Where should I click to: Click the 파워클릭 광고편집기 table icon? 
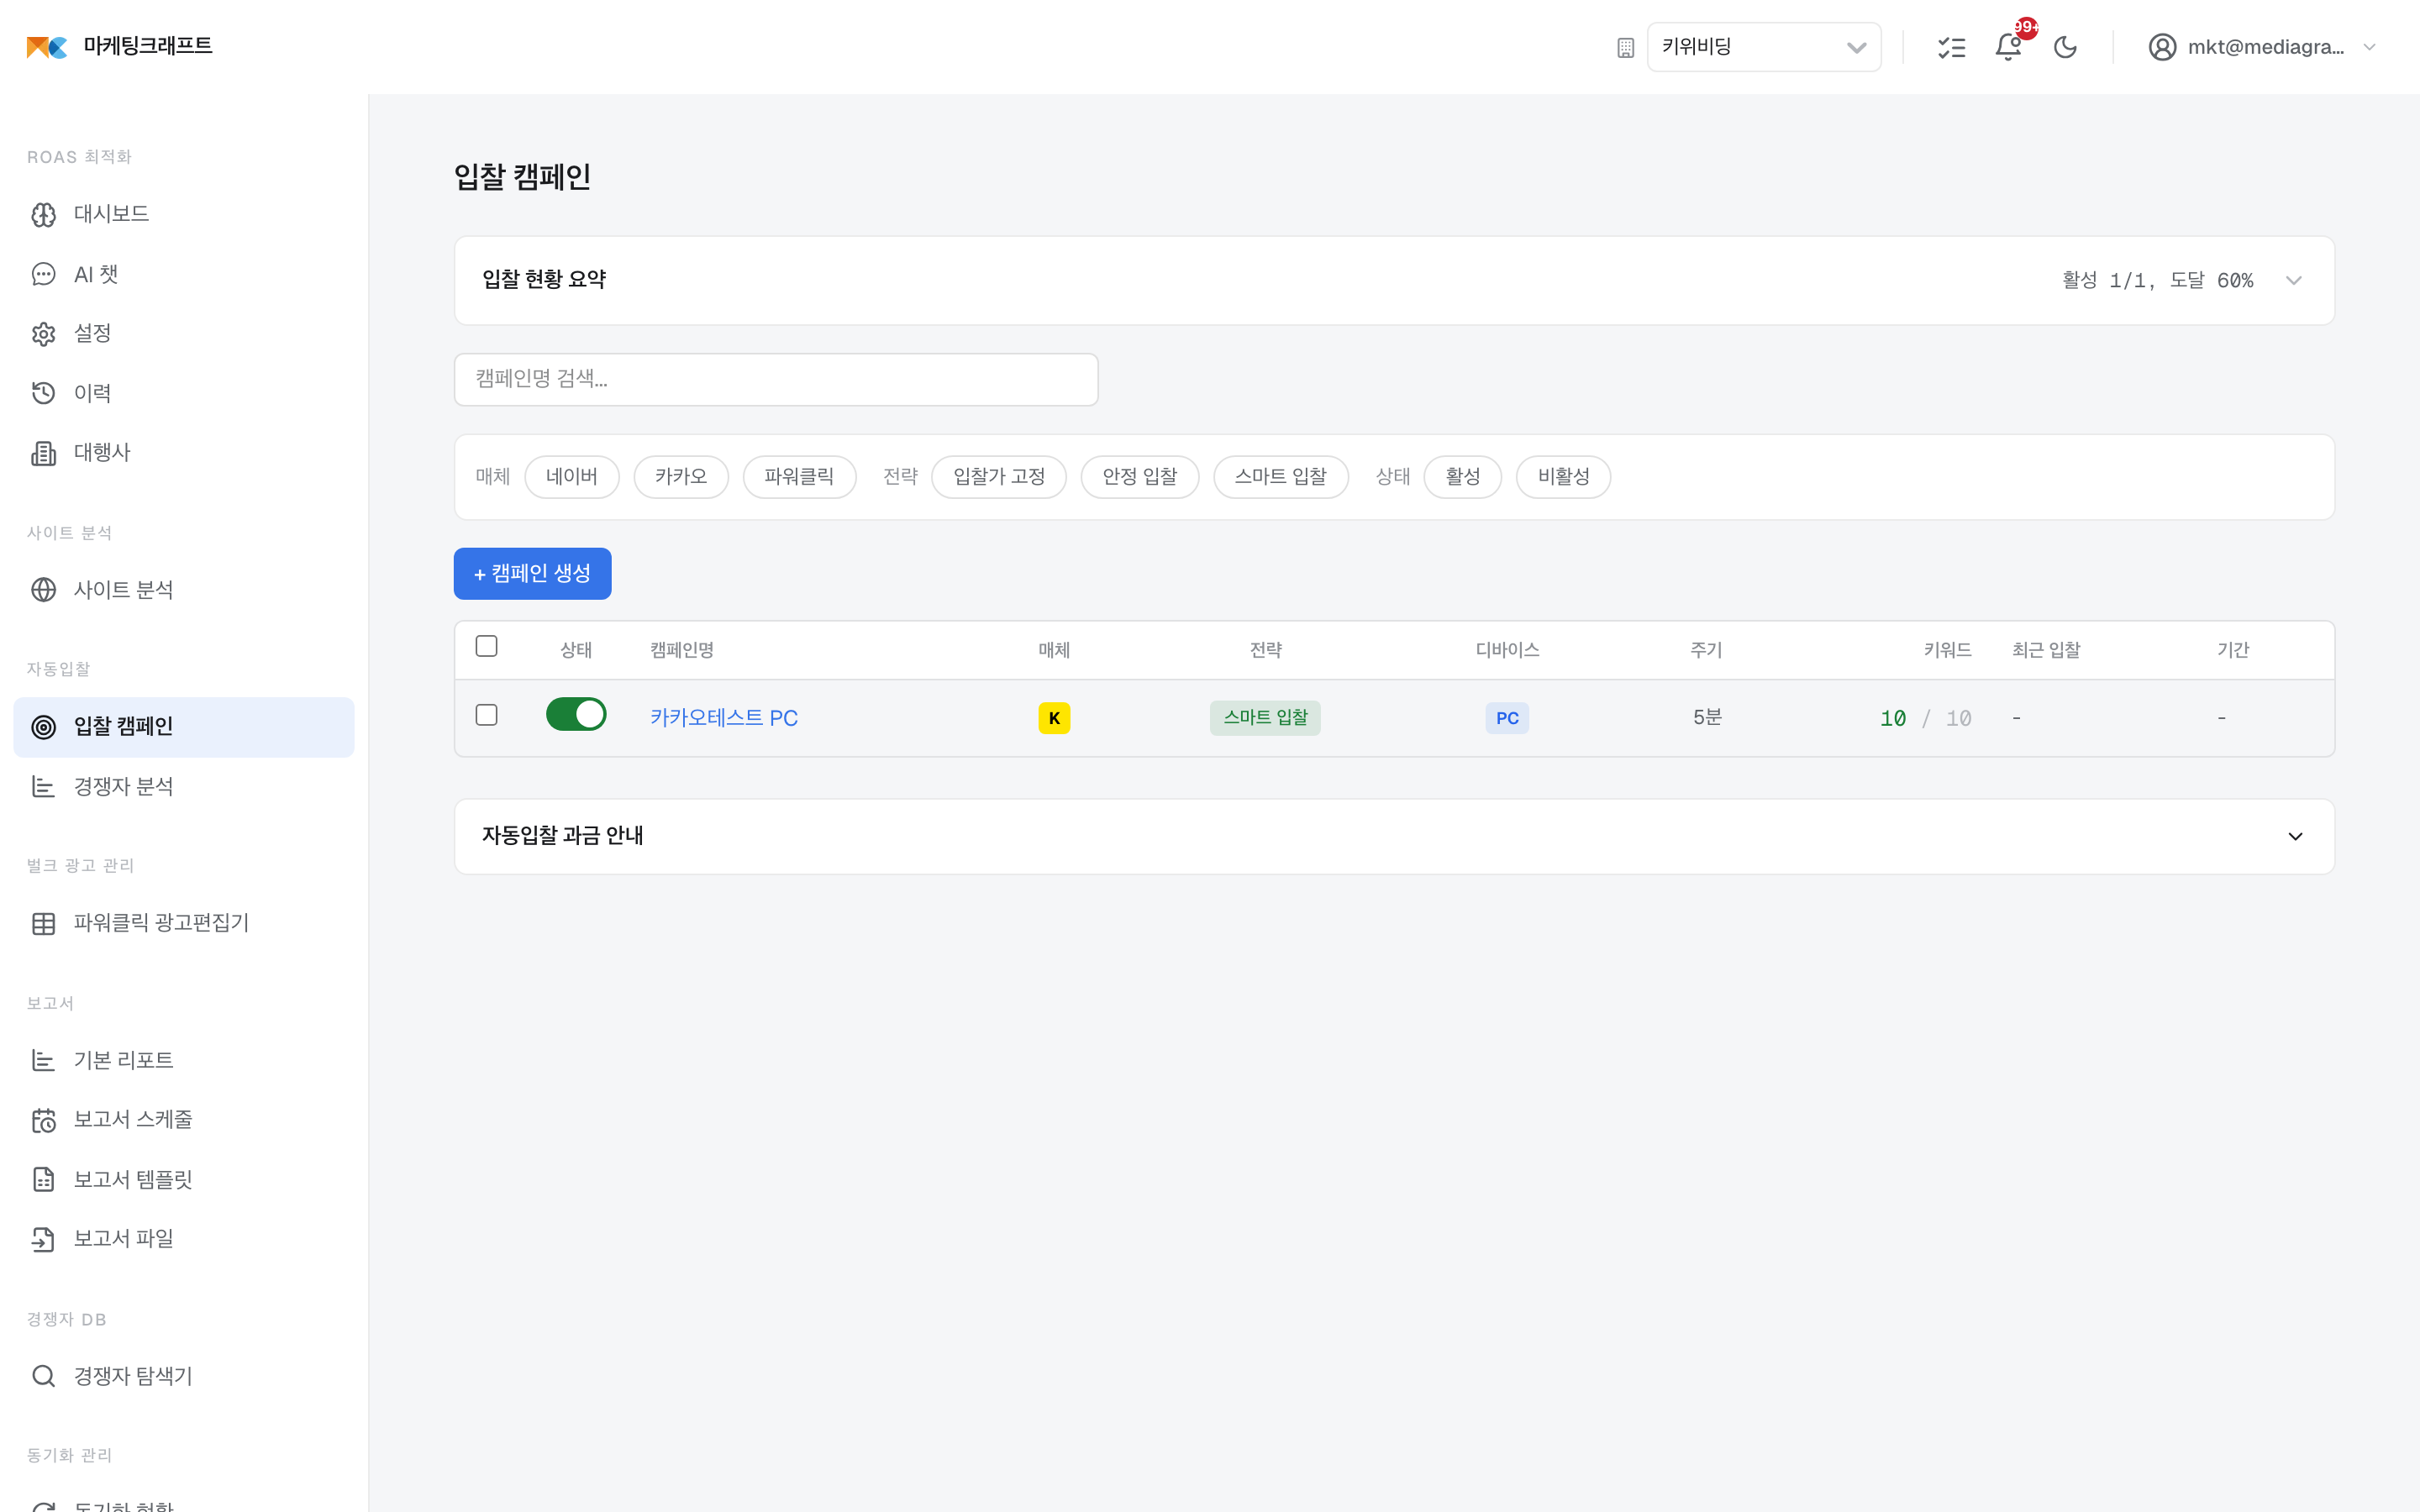tap(44, 923)
